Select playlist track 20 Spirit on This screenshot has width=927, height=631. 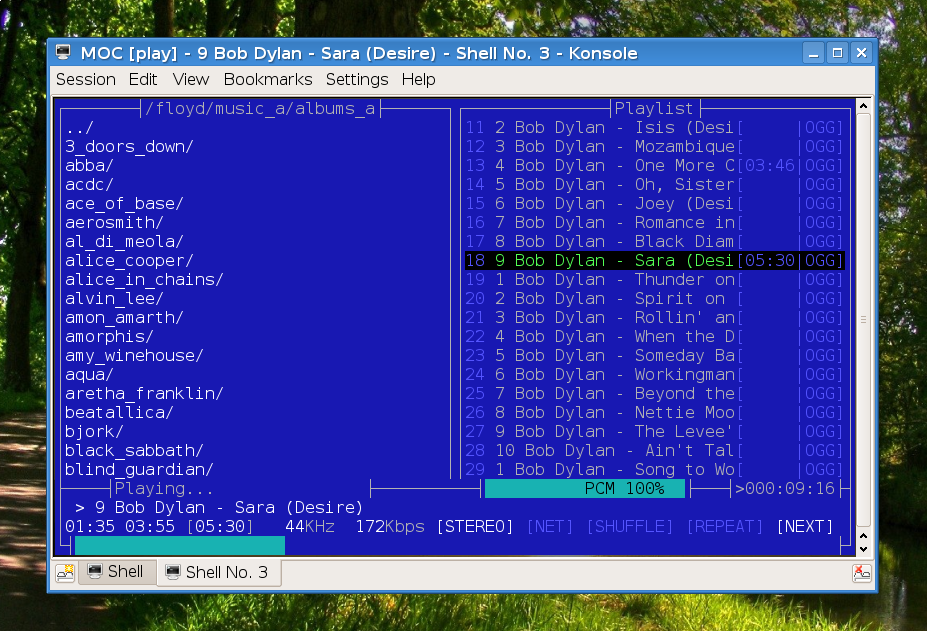tap(654, 298)
